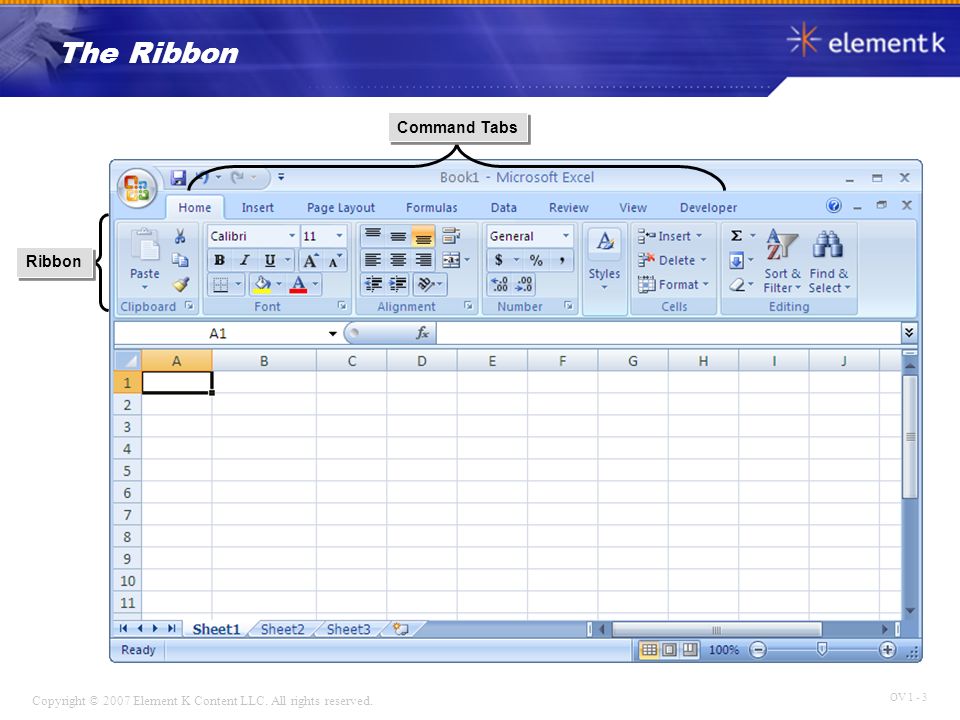Image resolution: width=960 pixels, height=720 pixels.
Task: Click the Insert Worksheet tab icon
Action: click(x=401, y=629)
